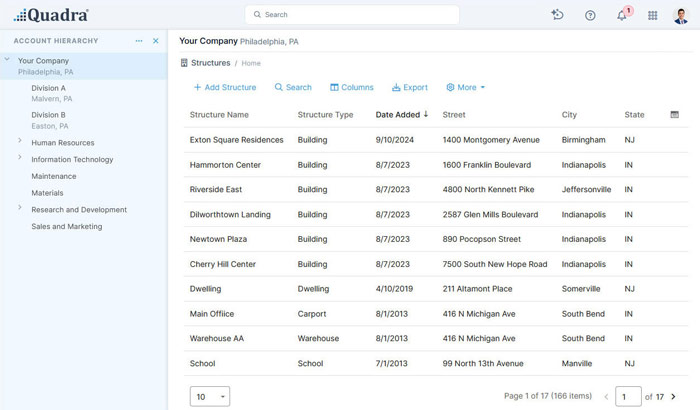
Task: Click the page number input field
Action: click(628, 397)
